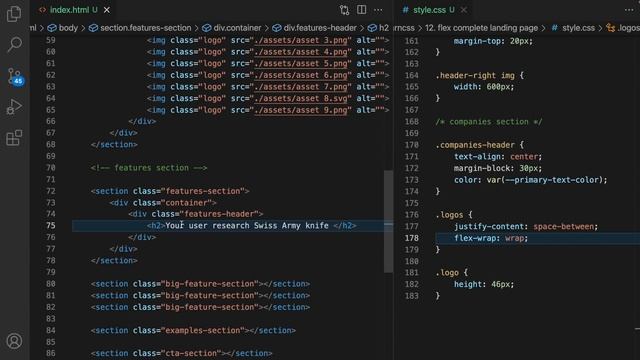Click the "examples-section" class value

click(203, 330)
